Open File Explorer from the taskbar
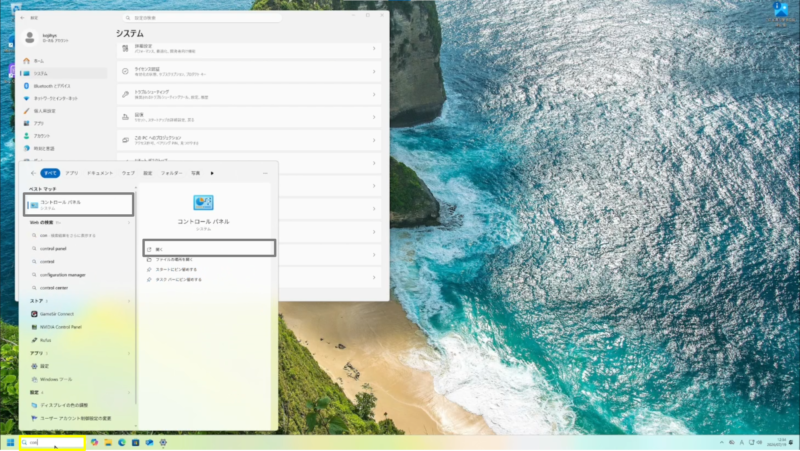This screenshot has width=800, height=451. coord(108,442)
